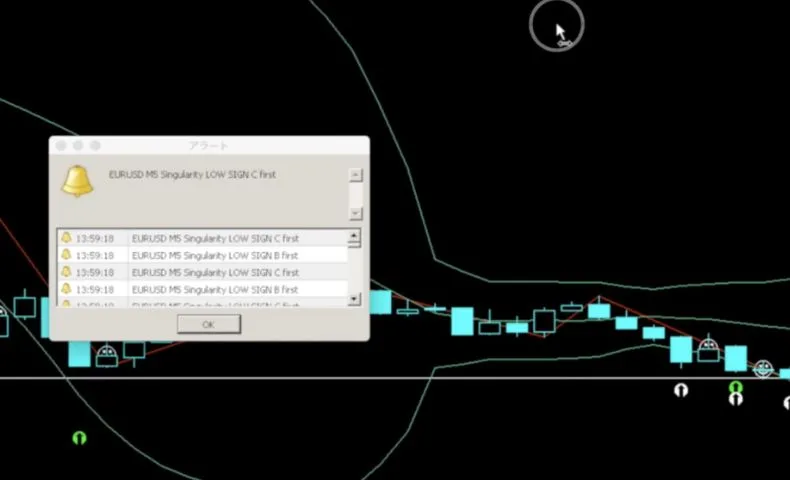
Task: Select the alert message text beside large bell
Action: 192,175
